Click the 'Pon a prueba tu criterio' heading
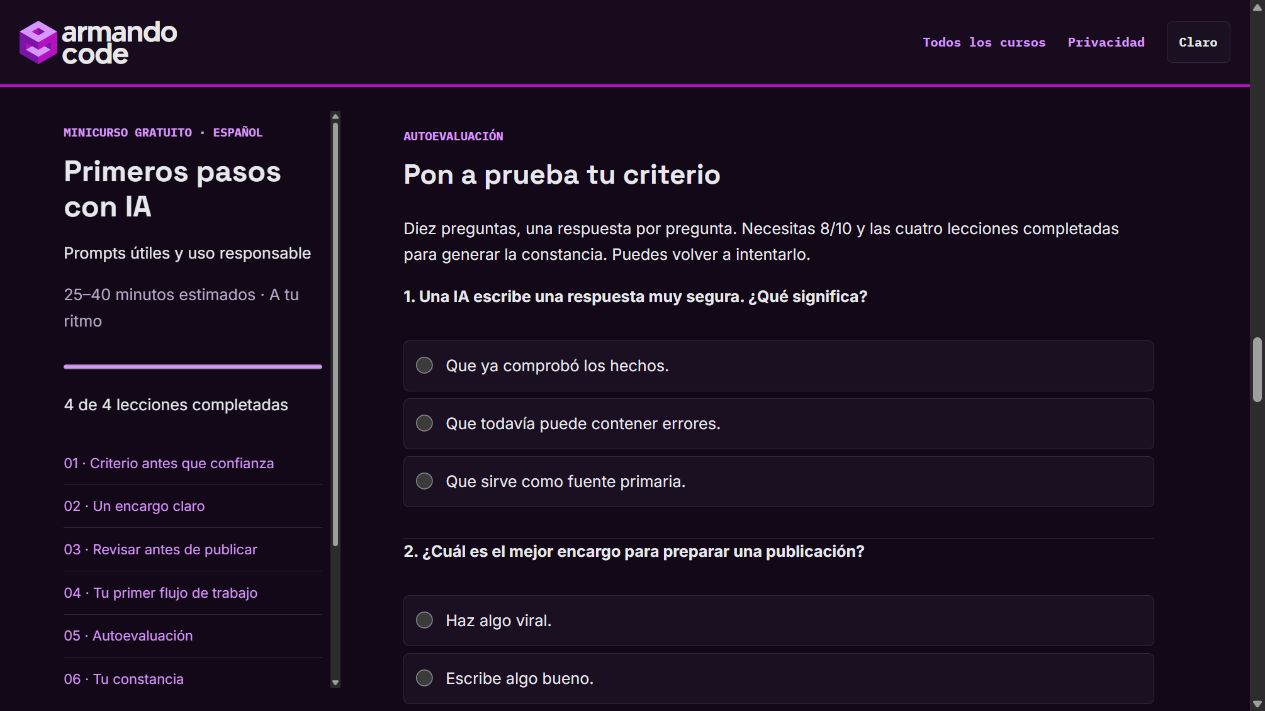Viewport: 1265px width, 711px height. click(562, 175)
